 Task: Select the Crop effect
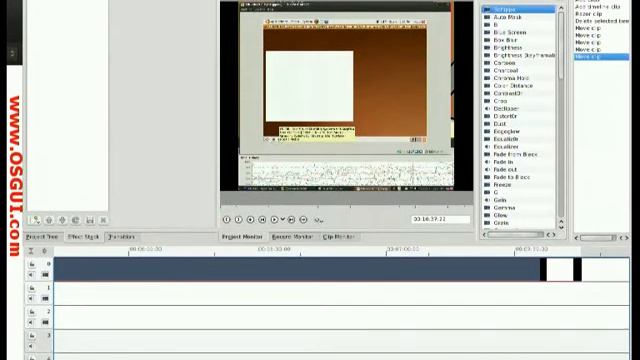click(500, 101)
